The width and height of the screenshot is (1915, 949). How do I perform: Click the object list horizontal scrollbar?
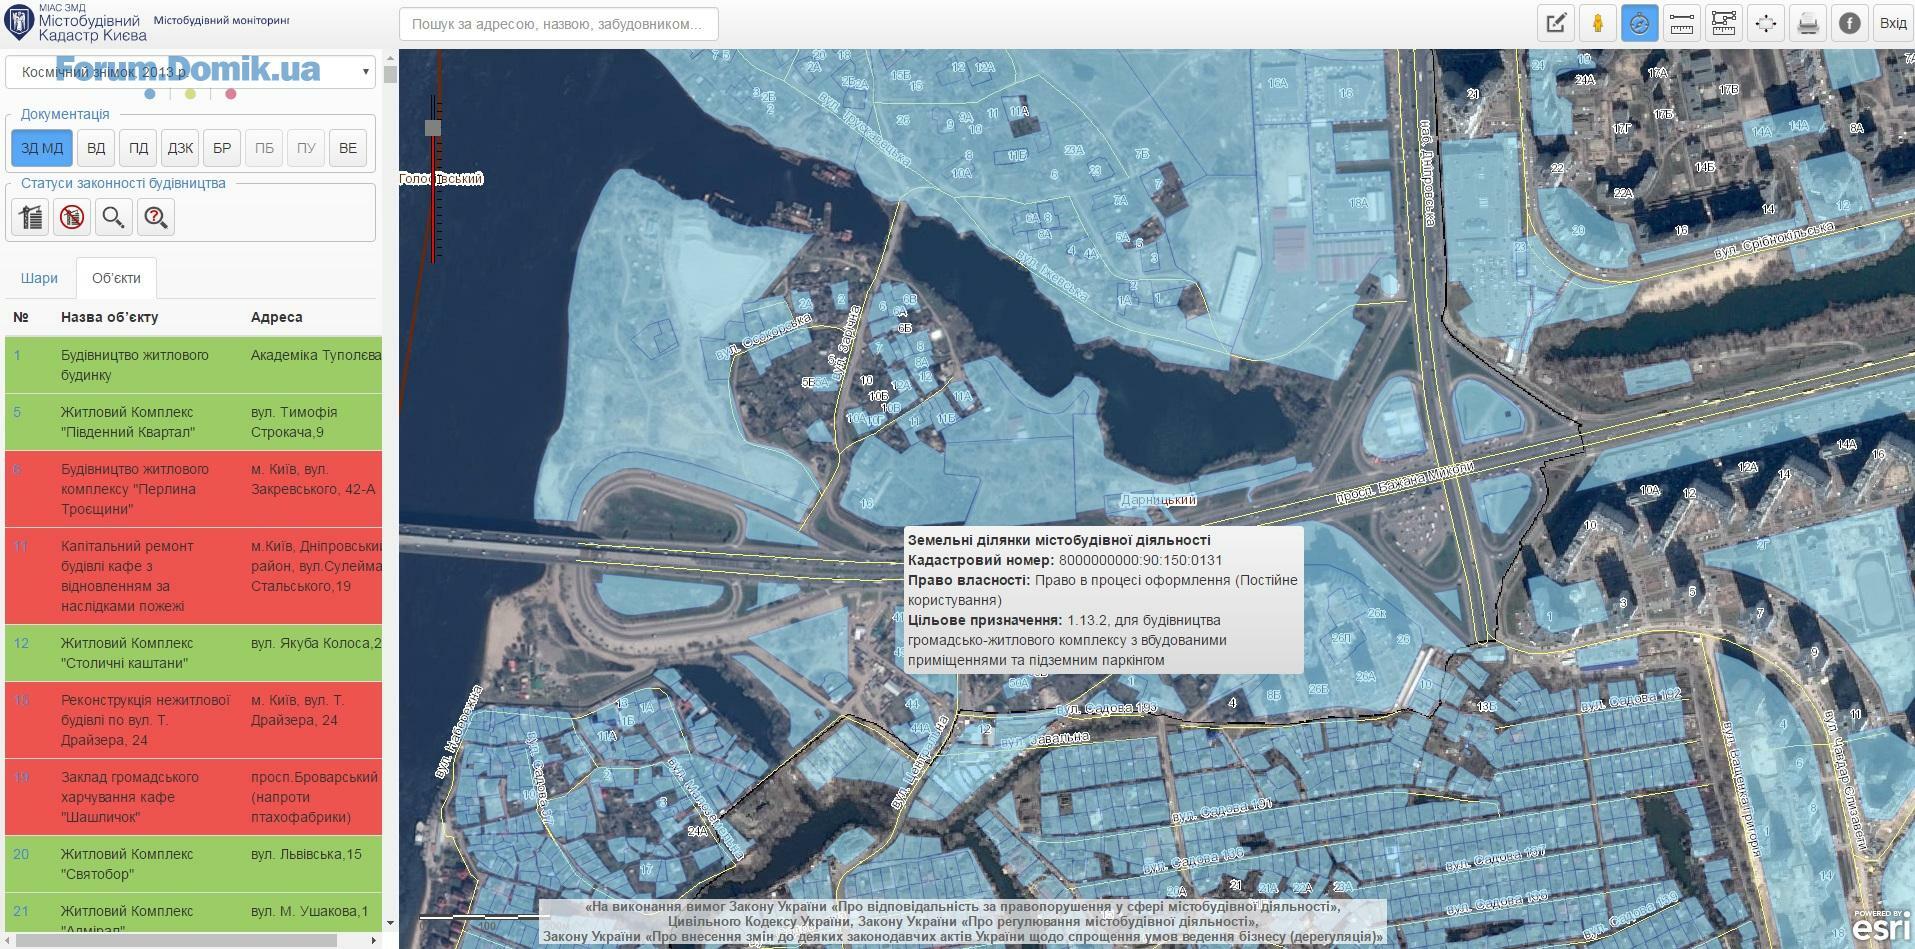point(177,941)
